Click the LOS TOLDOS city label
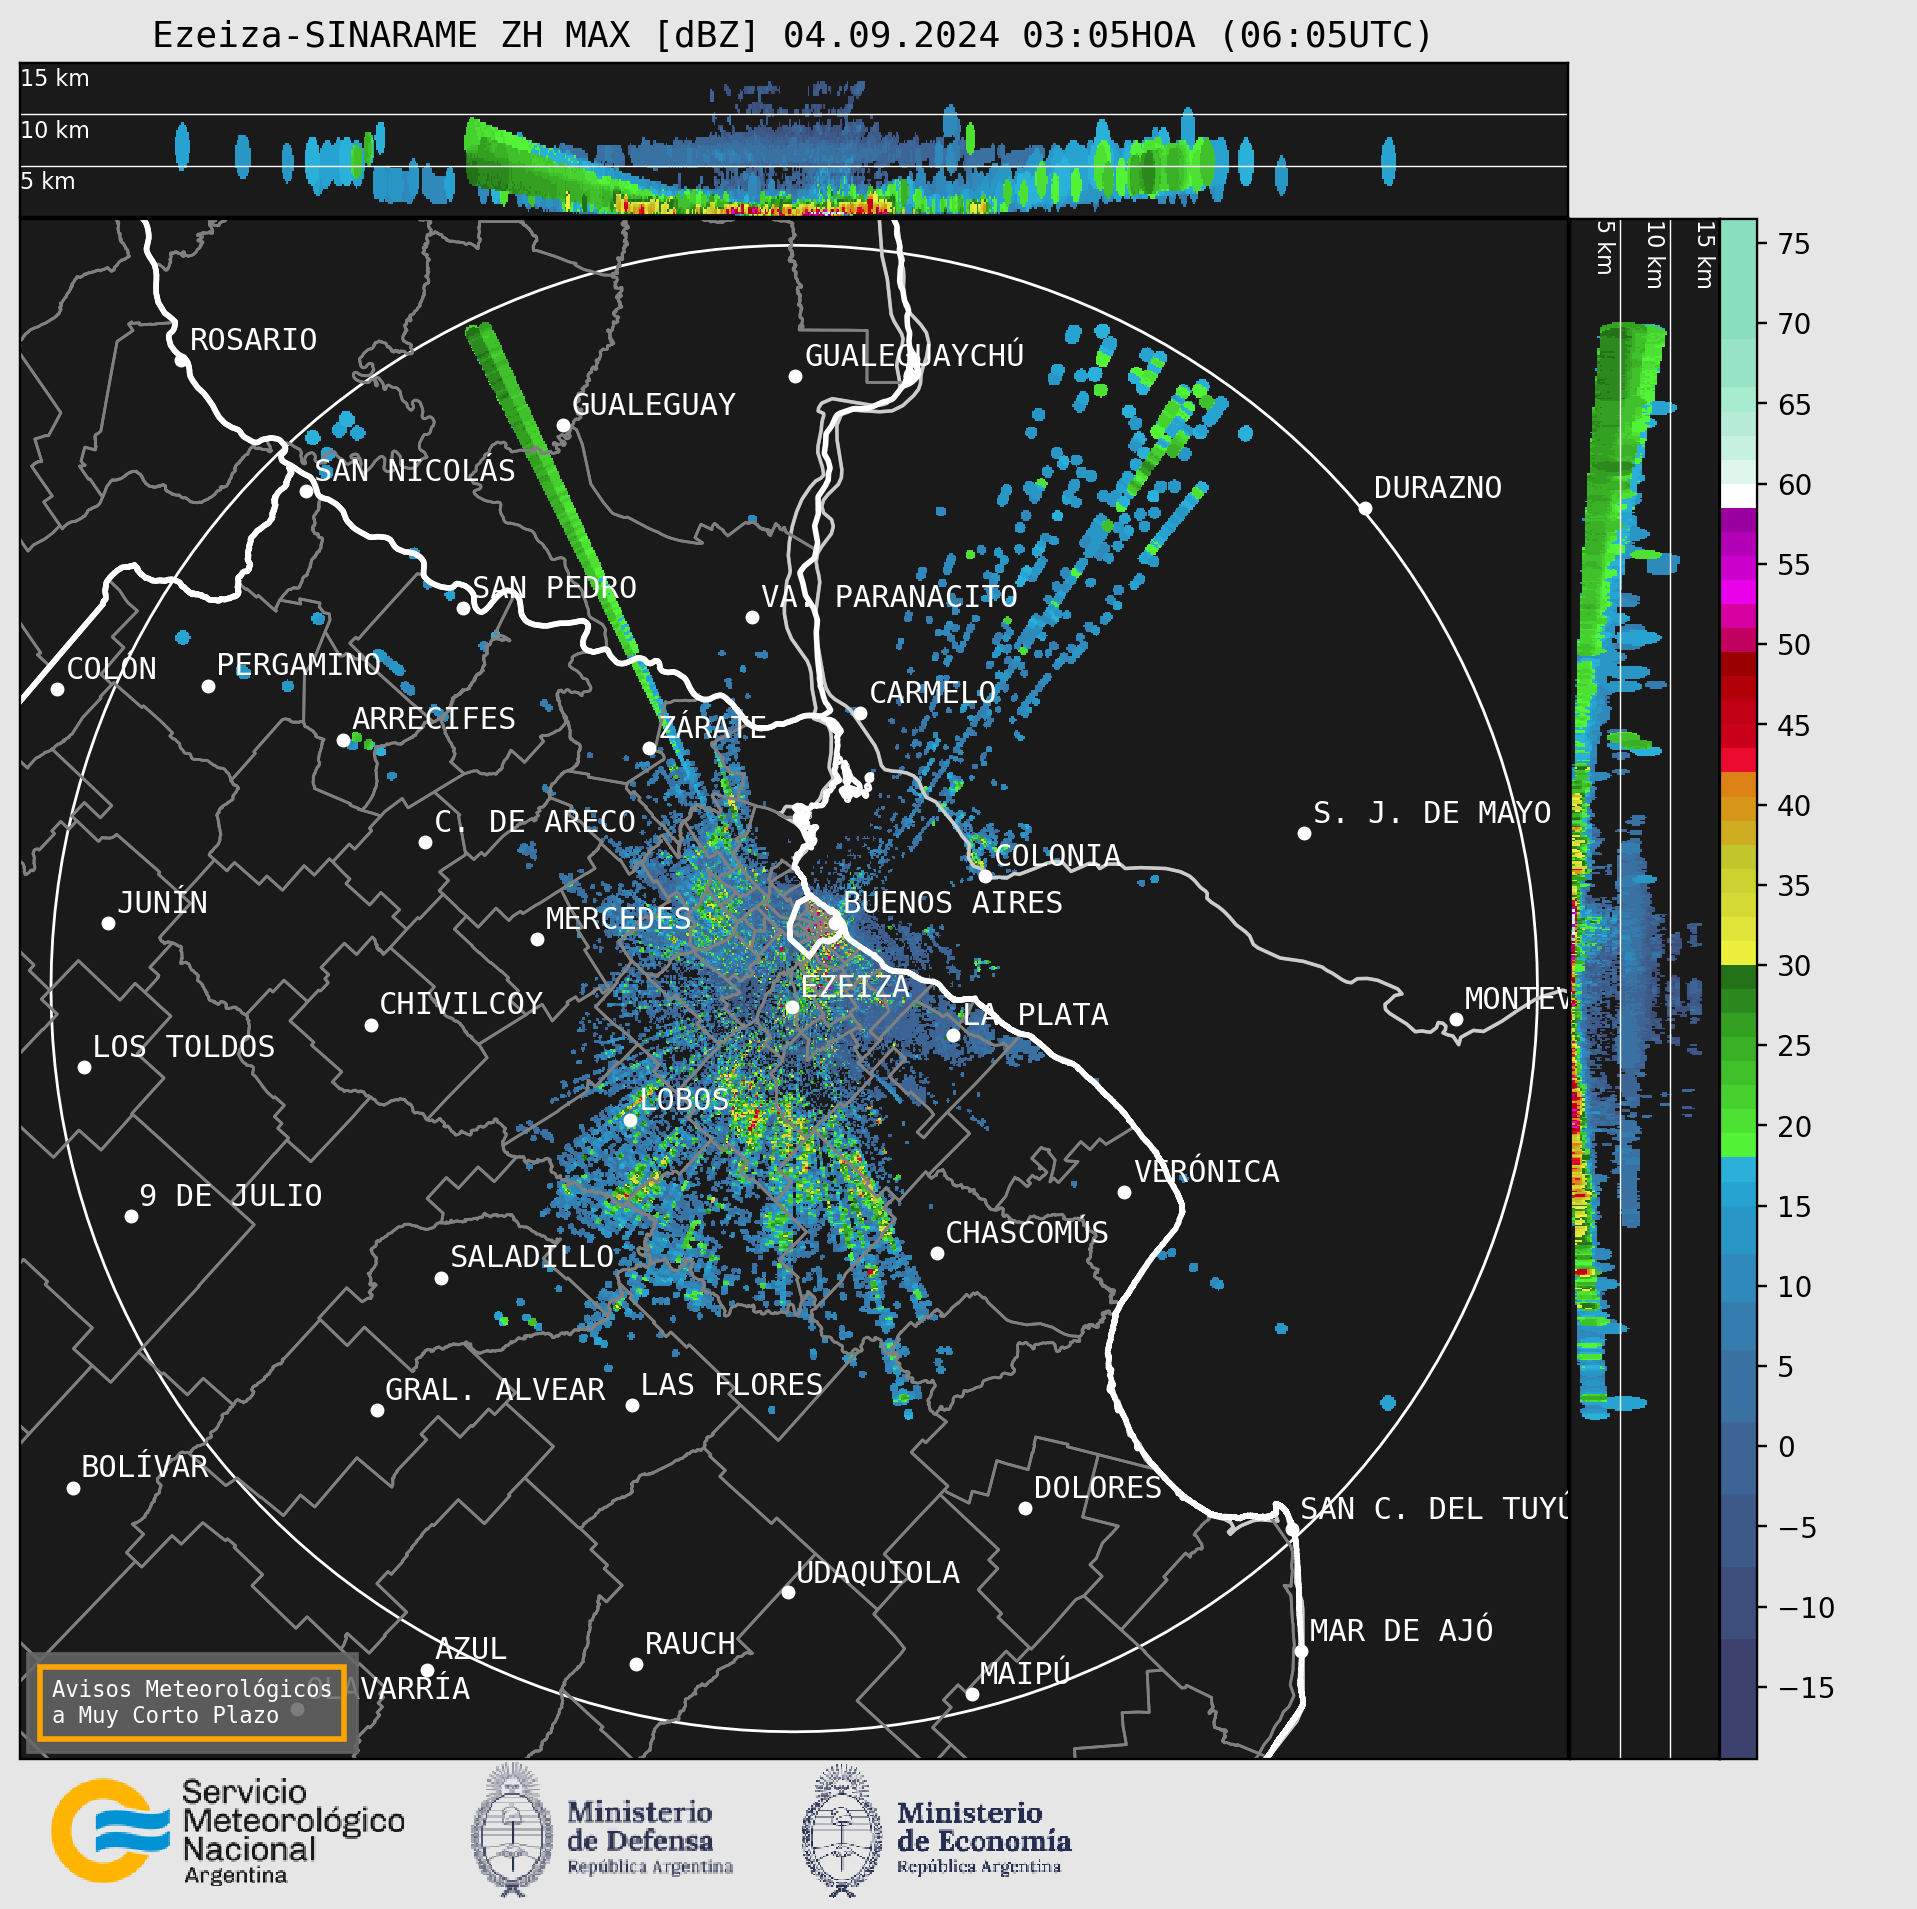The image size is (1917, 1909). pos(183,1047)
